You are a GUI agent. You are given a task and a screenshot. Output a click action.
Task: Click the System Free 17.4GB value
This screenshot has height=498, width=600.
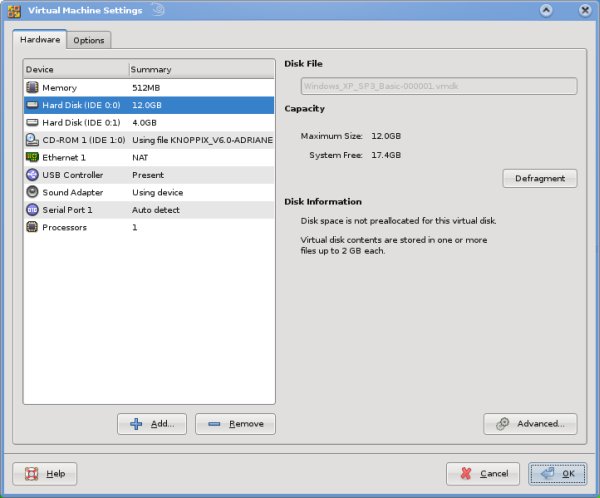(386, 155)
